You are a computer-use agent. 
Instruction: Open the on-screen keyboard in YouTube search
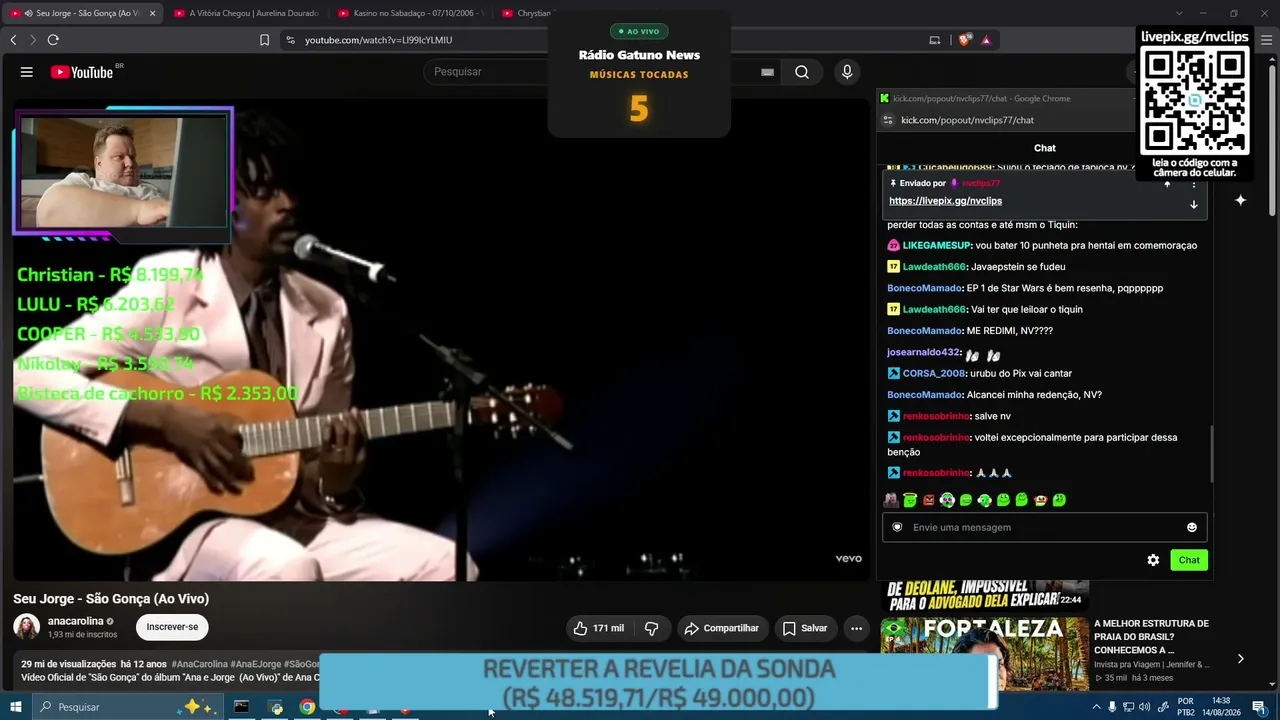tap(767, 72)
